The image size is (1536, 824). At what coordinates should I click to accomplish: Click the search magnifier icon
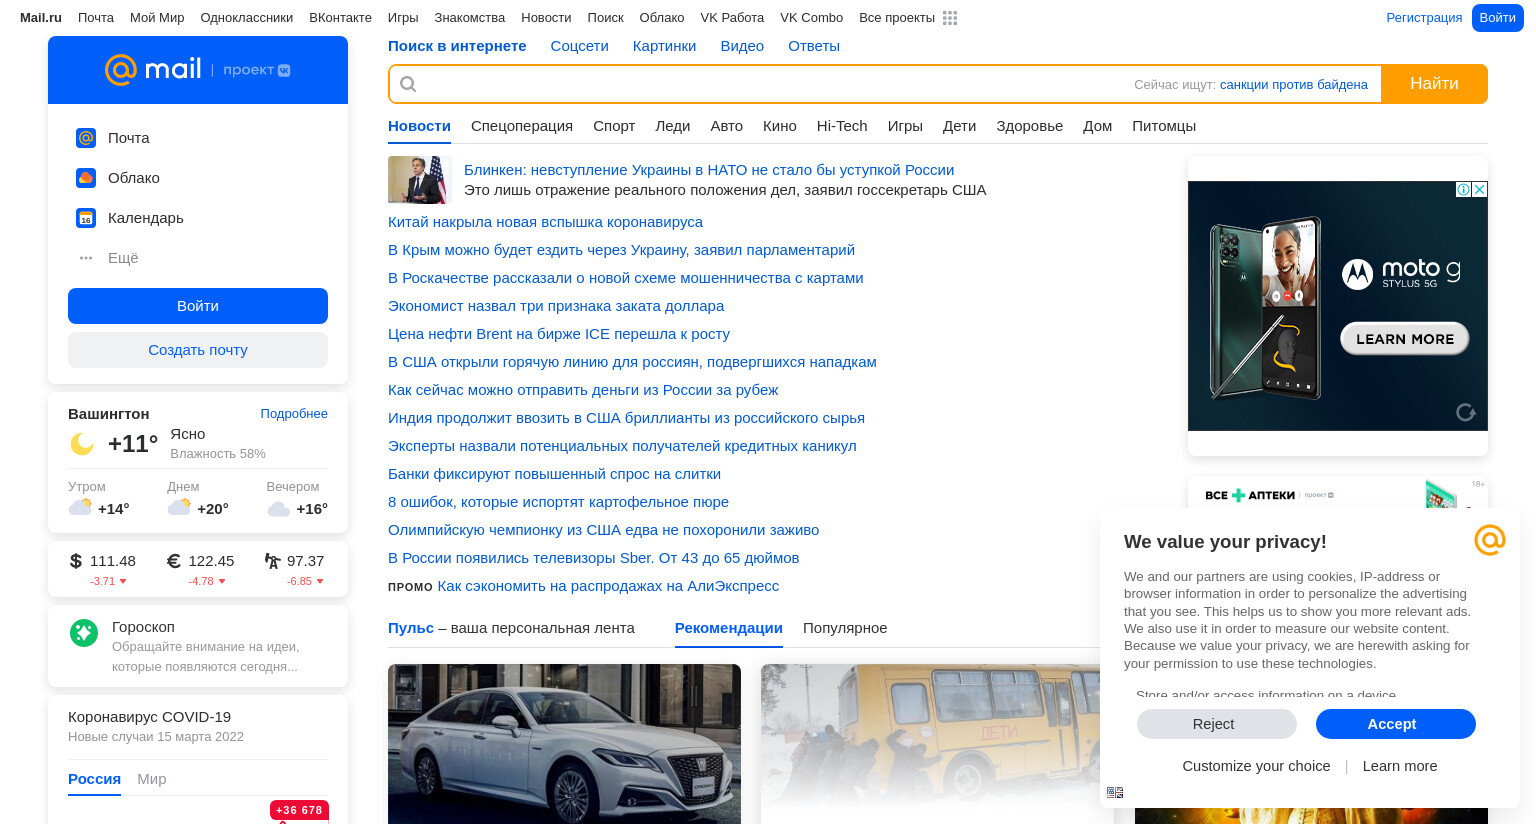pyautogui.click(x=408, y=84)
